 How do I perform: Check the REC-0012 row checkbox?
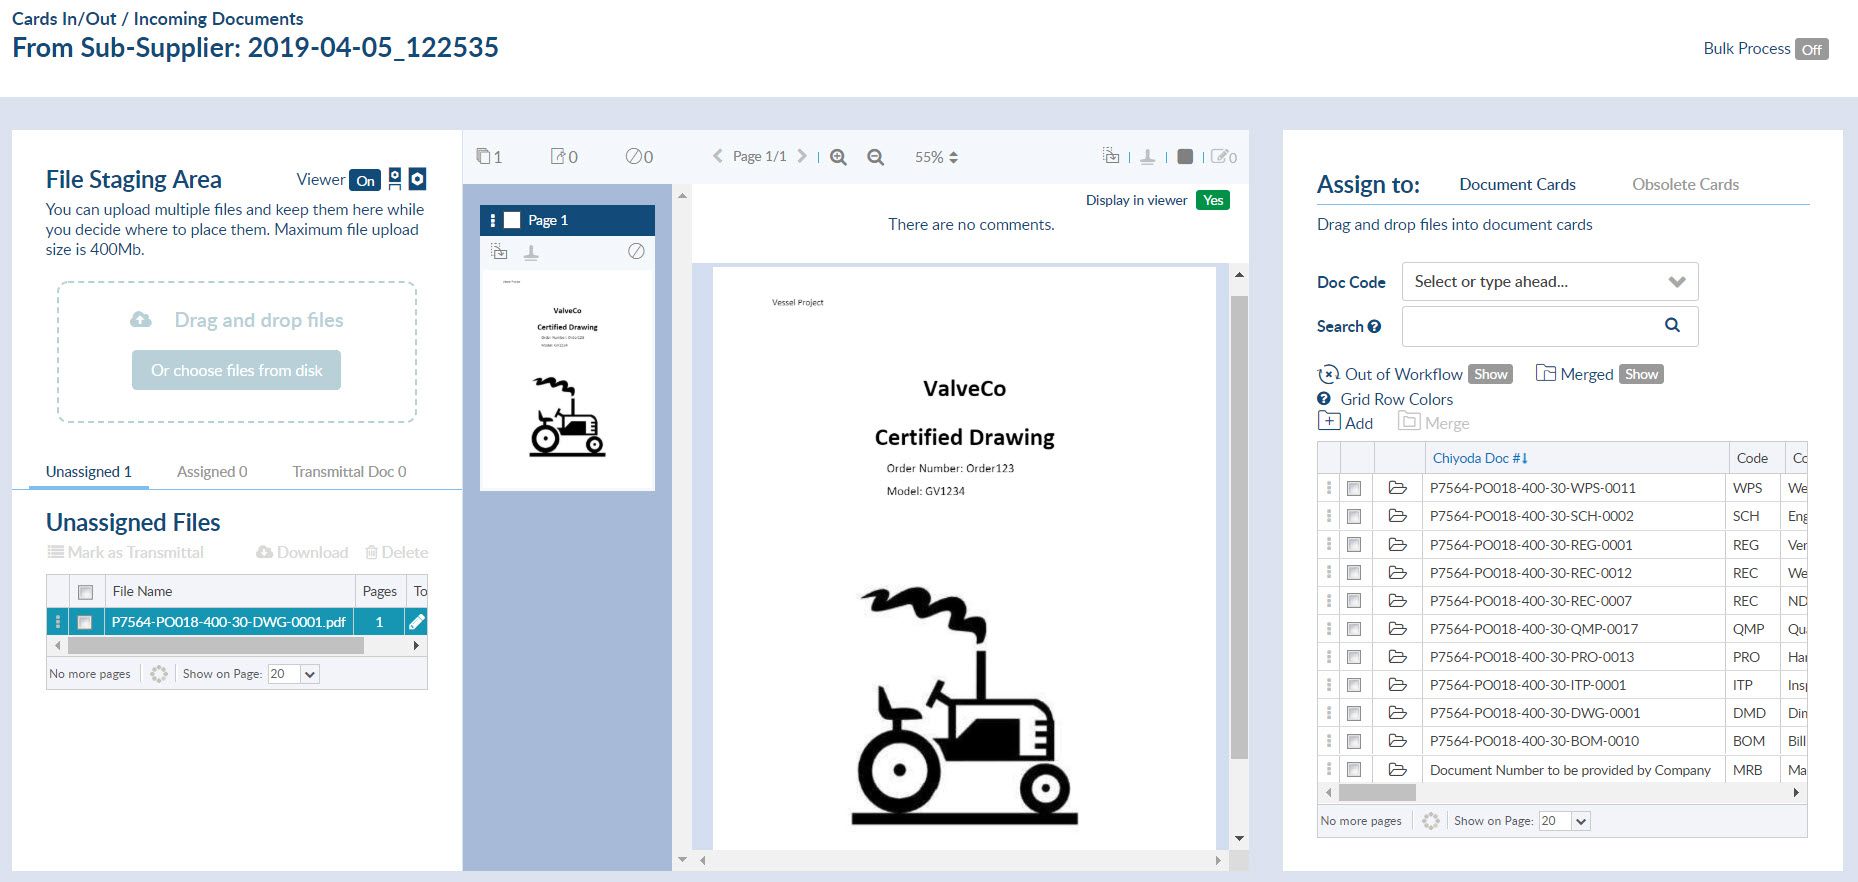click(1354, 573)
